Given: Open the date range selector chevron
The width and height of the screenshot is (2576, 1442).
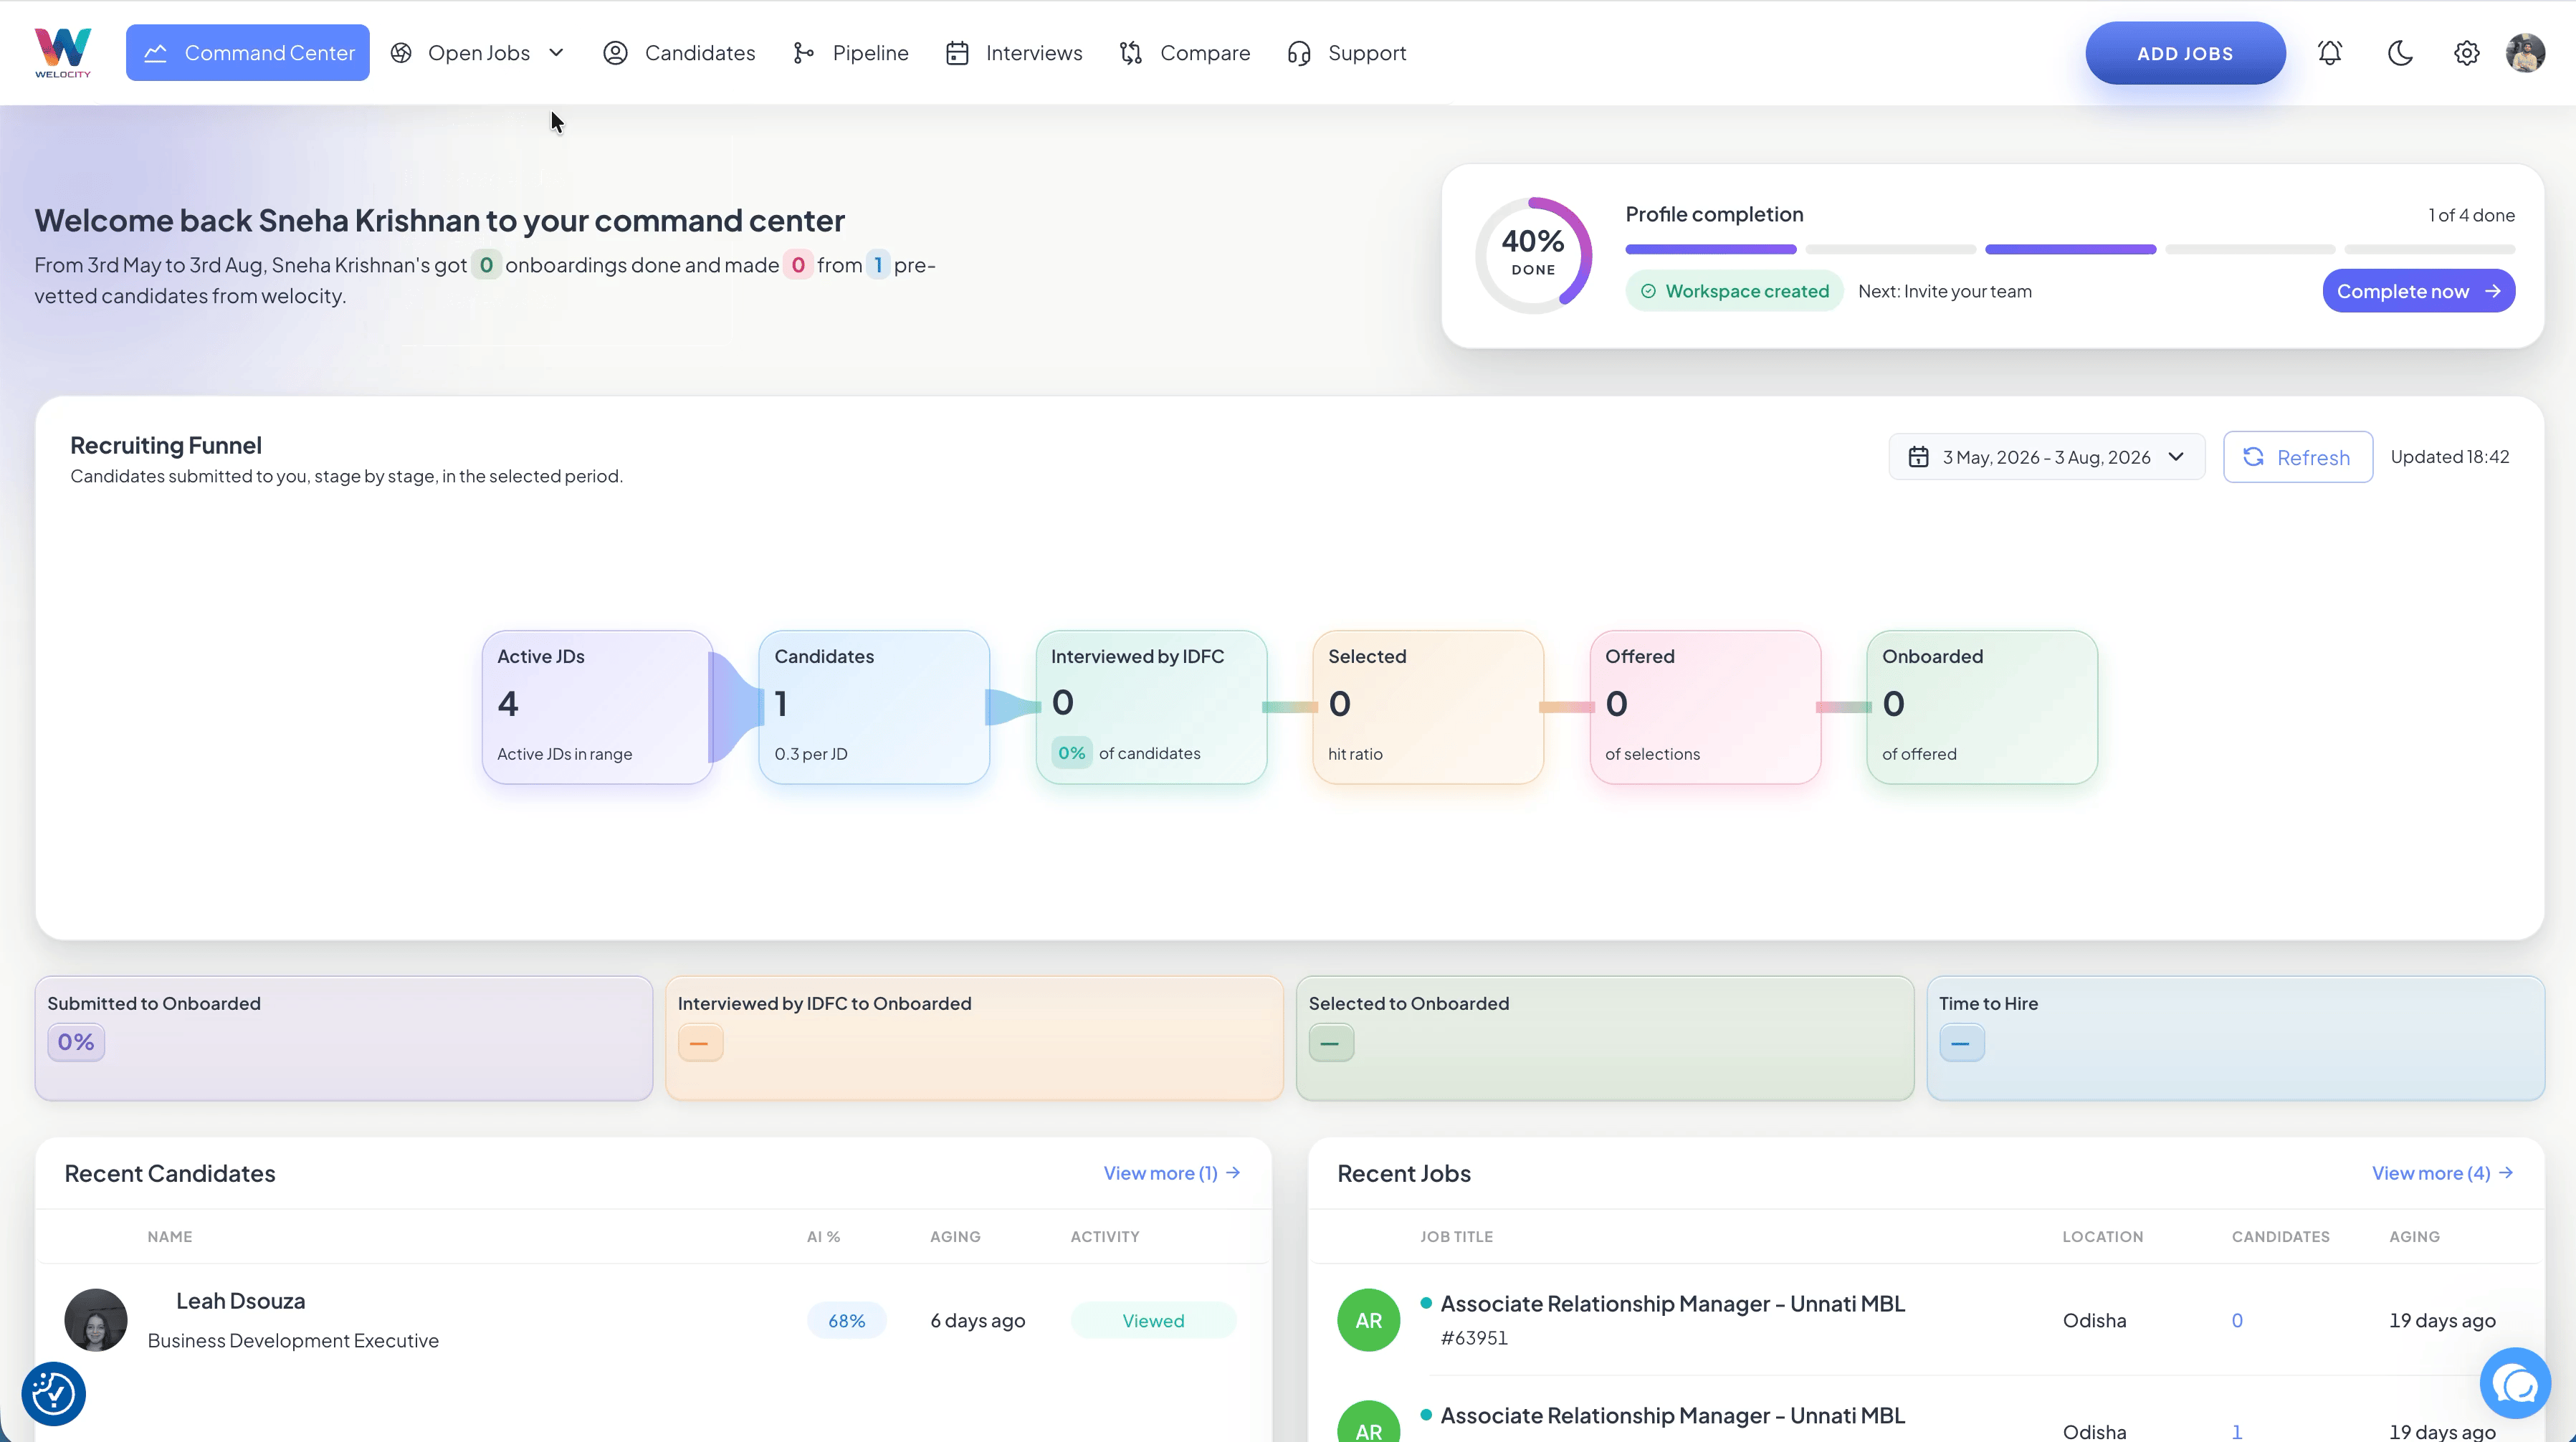Looking at the screenshot, I should pos(2176,457).
